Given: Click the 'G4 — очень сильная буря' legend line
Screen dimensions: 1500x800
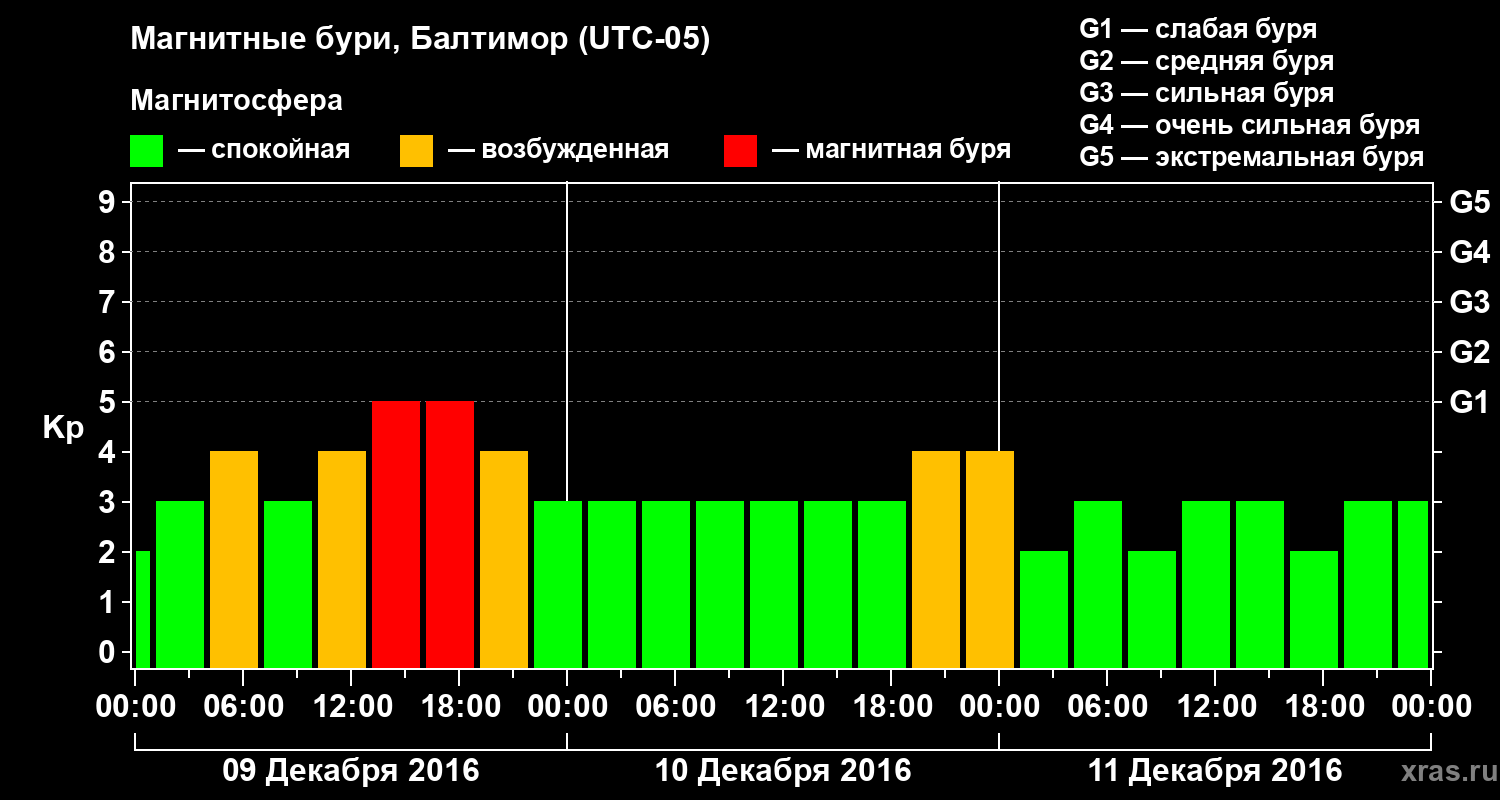Looking at the screenshot, I should pos(1249,126).
